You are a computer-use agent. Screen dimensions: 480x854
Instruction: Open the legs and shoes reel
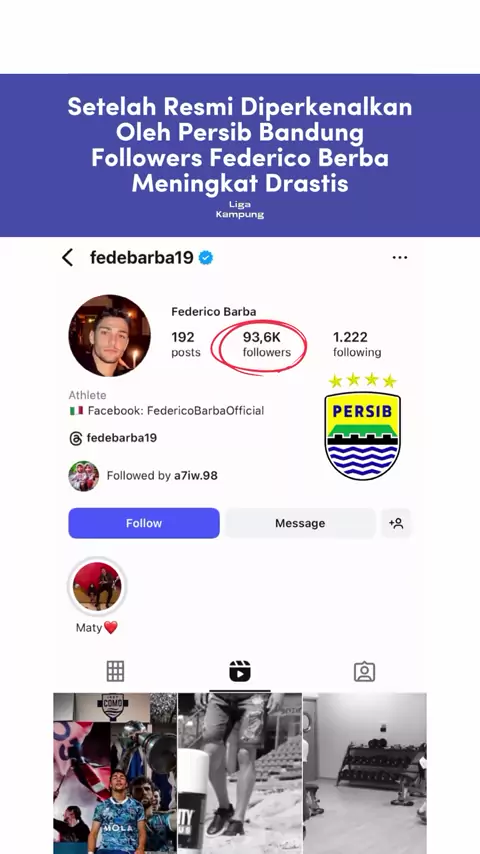[x=240, y=773]
